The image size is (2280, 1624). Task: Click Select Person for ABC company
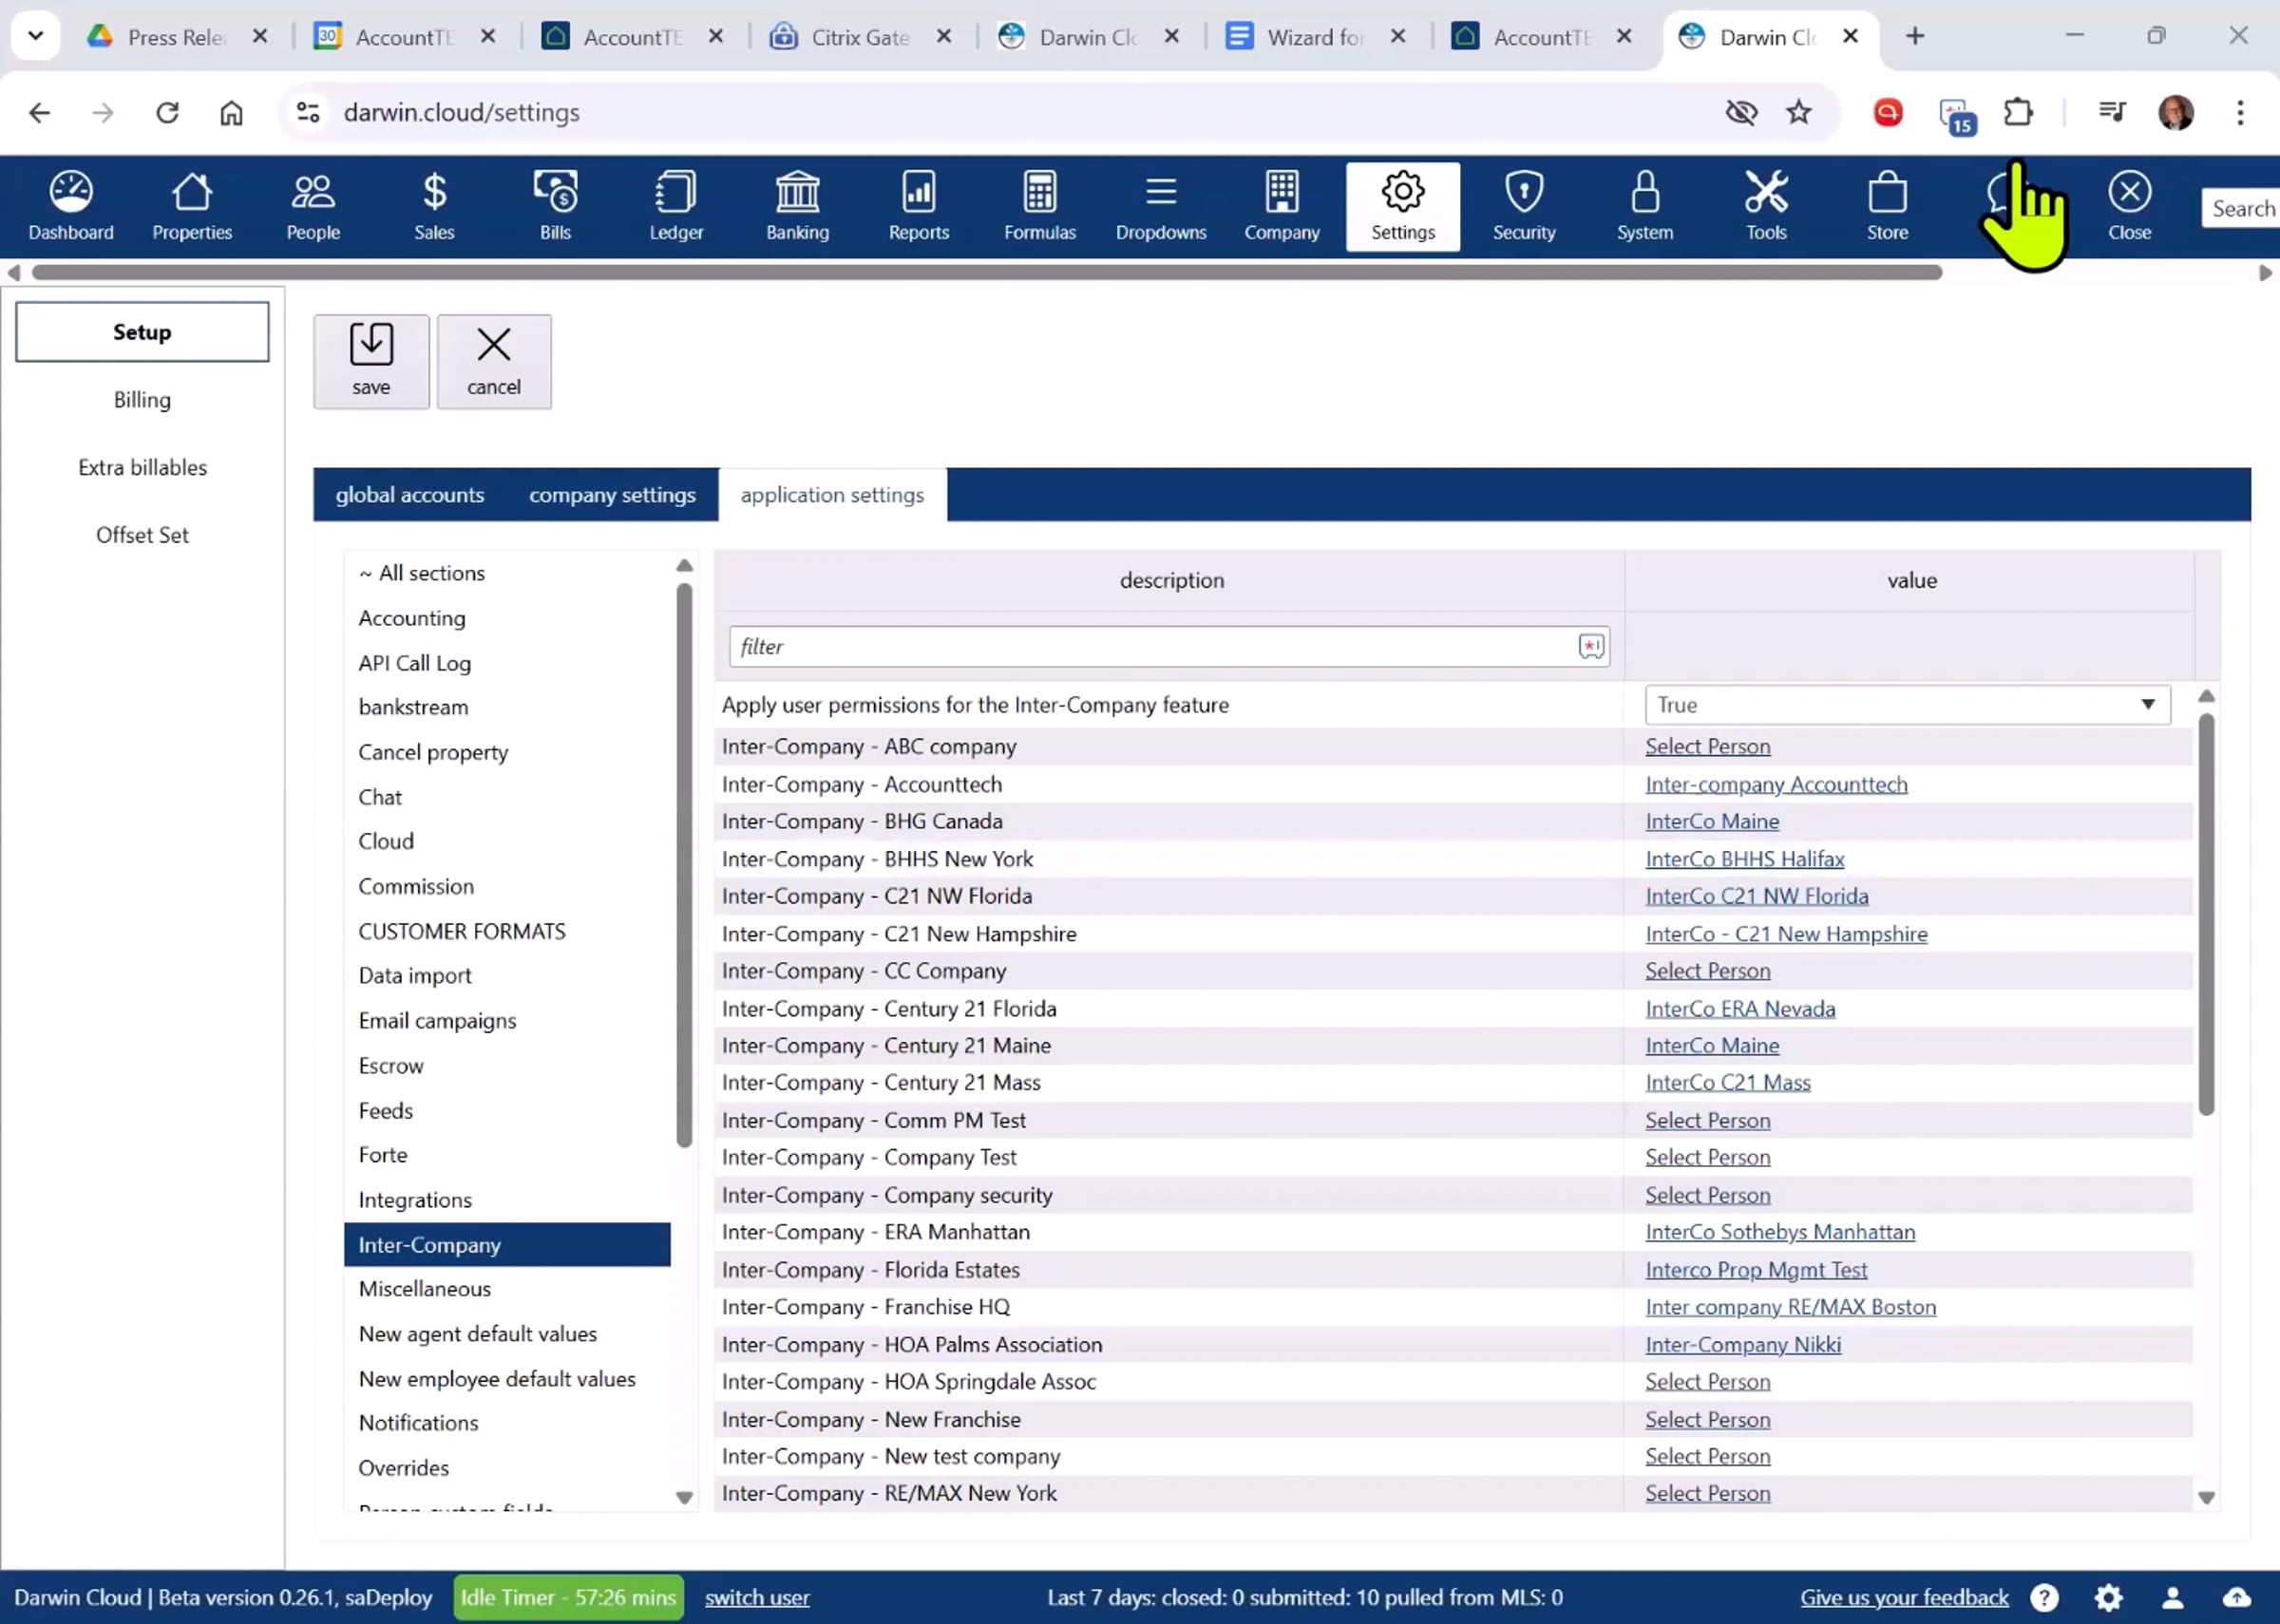pos(1707,746)
